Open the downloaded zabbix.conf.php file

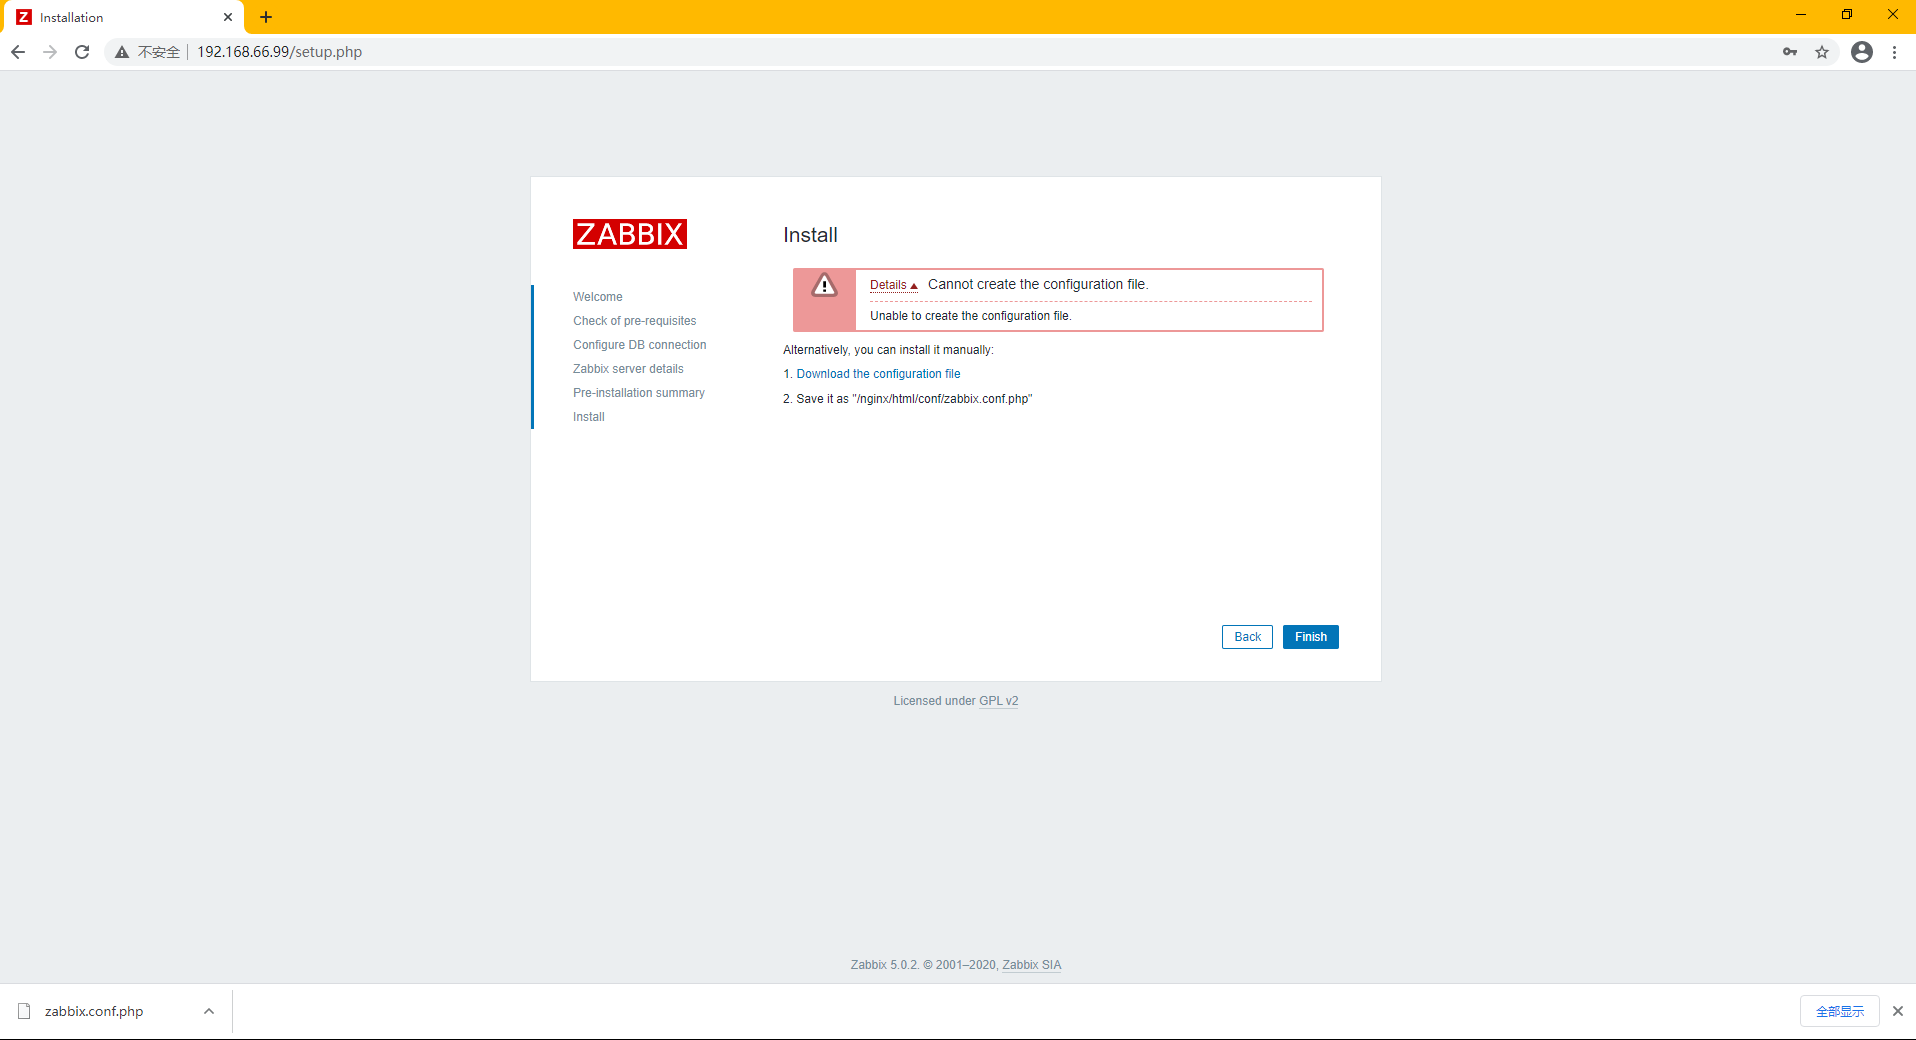tap(94, 1011)
